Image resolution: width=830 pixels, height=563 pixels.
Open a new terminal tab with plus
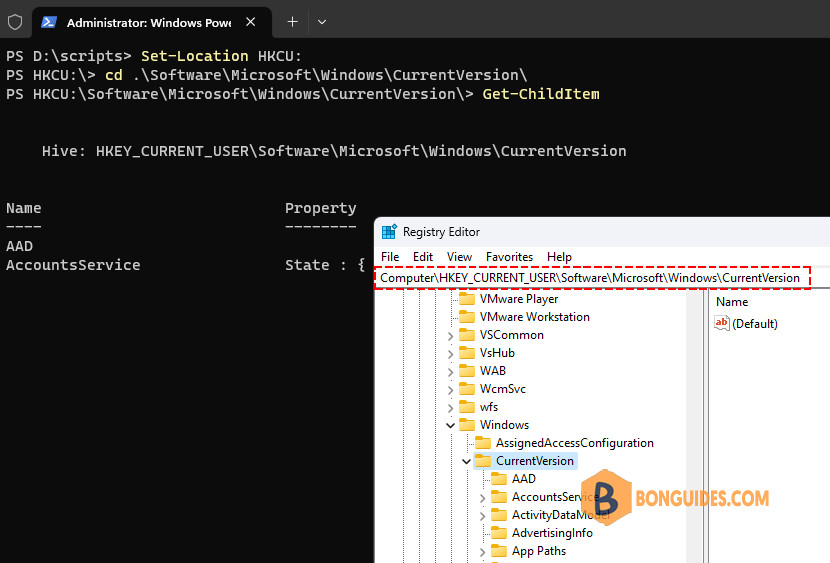tap(292, 22)
